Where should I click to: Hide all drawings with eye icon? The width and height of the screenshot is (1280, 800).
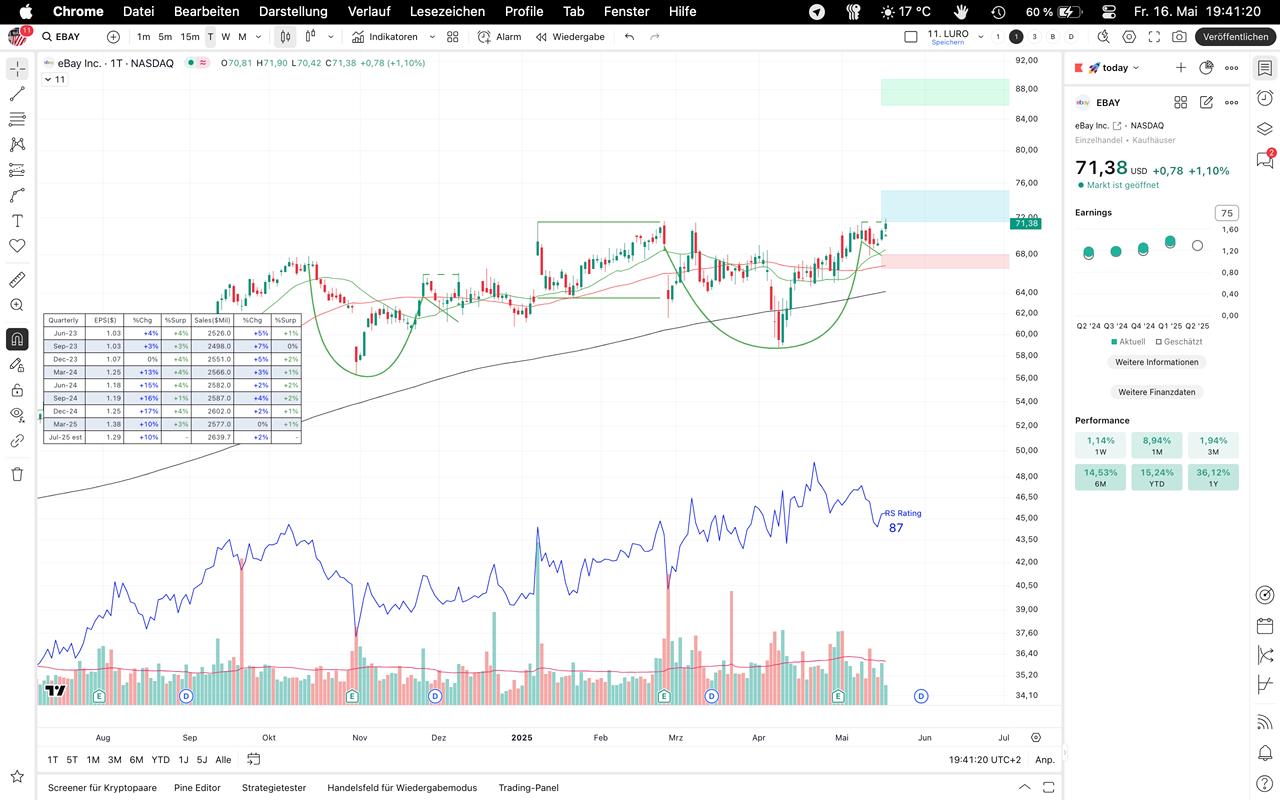click(17, 414)
